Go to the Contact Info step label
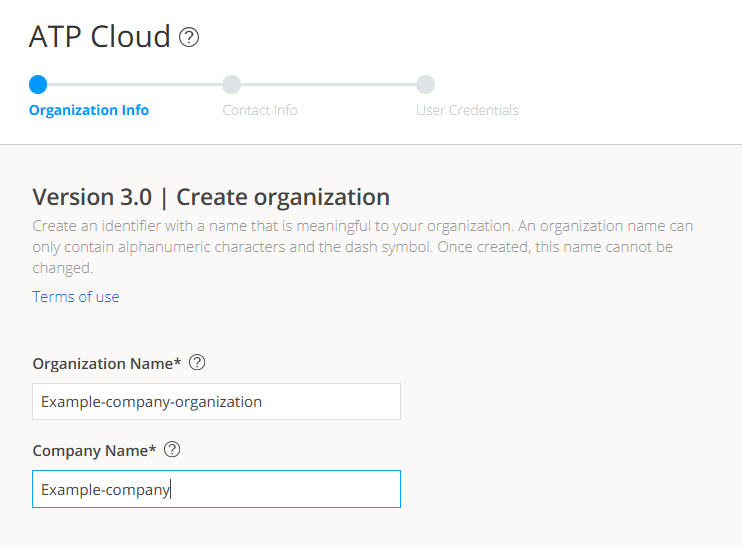Viewport: 742px width, 547px height. pyautogui.click(x=260, y=110)
